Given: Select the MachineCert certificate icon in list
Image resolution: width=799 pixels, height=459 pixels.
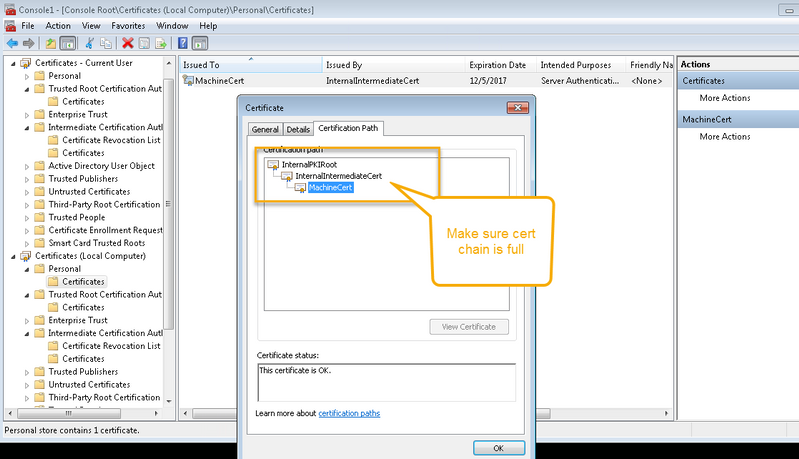Looking at the screenshot, I should click(x=189, y=80).
